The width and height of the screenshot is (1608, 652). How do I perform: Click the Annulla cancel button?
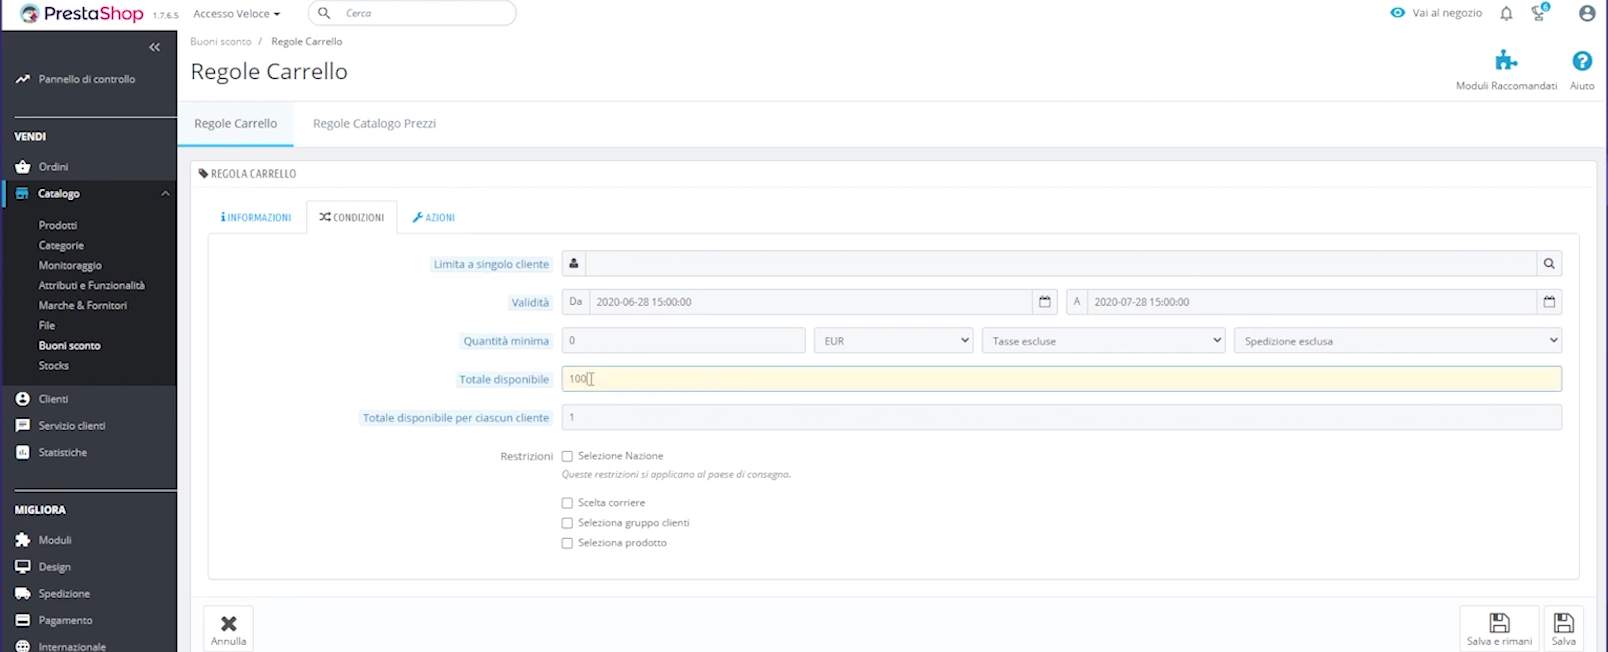coord(228,629)
